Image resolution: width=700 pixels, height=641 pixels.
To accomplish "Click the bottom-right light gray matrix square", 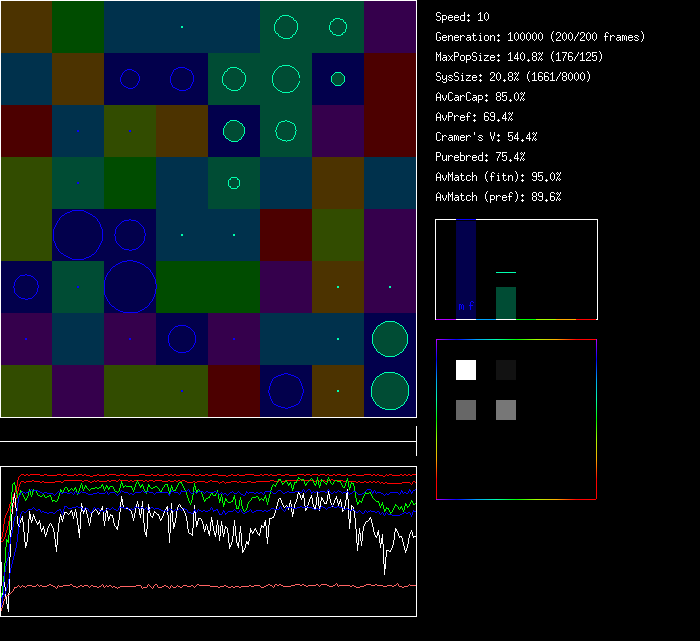I will [506, 410].
